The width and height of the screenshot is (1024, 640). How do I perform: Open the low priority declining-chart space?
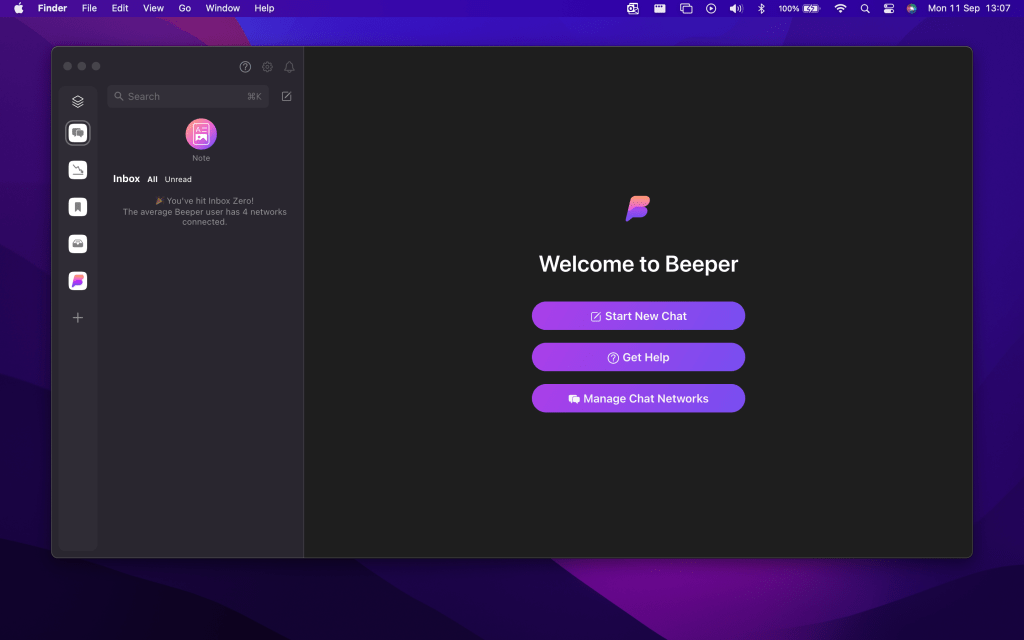tap(78, 170)
